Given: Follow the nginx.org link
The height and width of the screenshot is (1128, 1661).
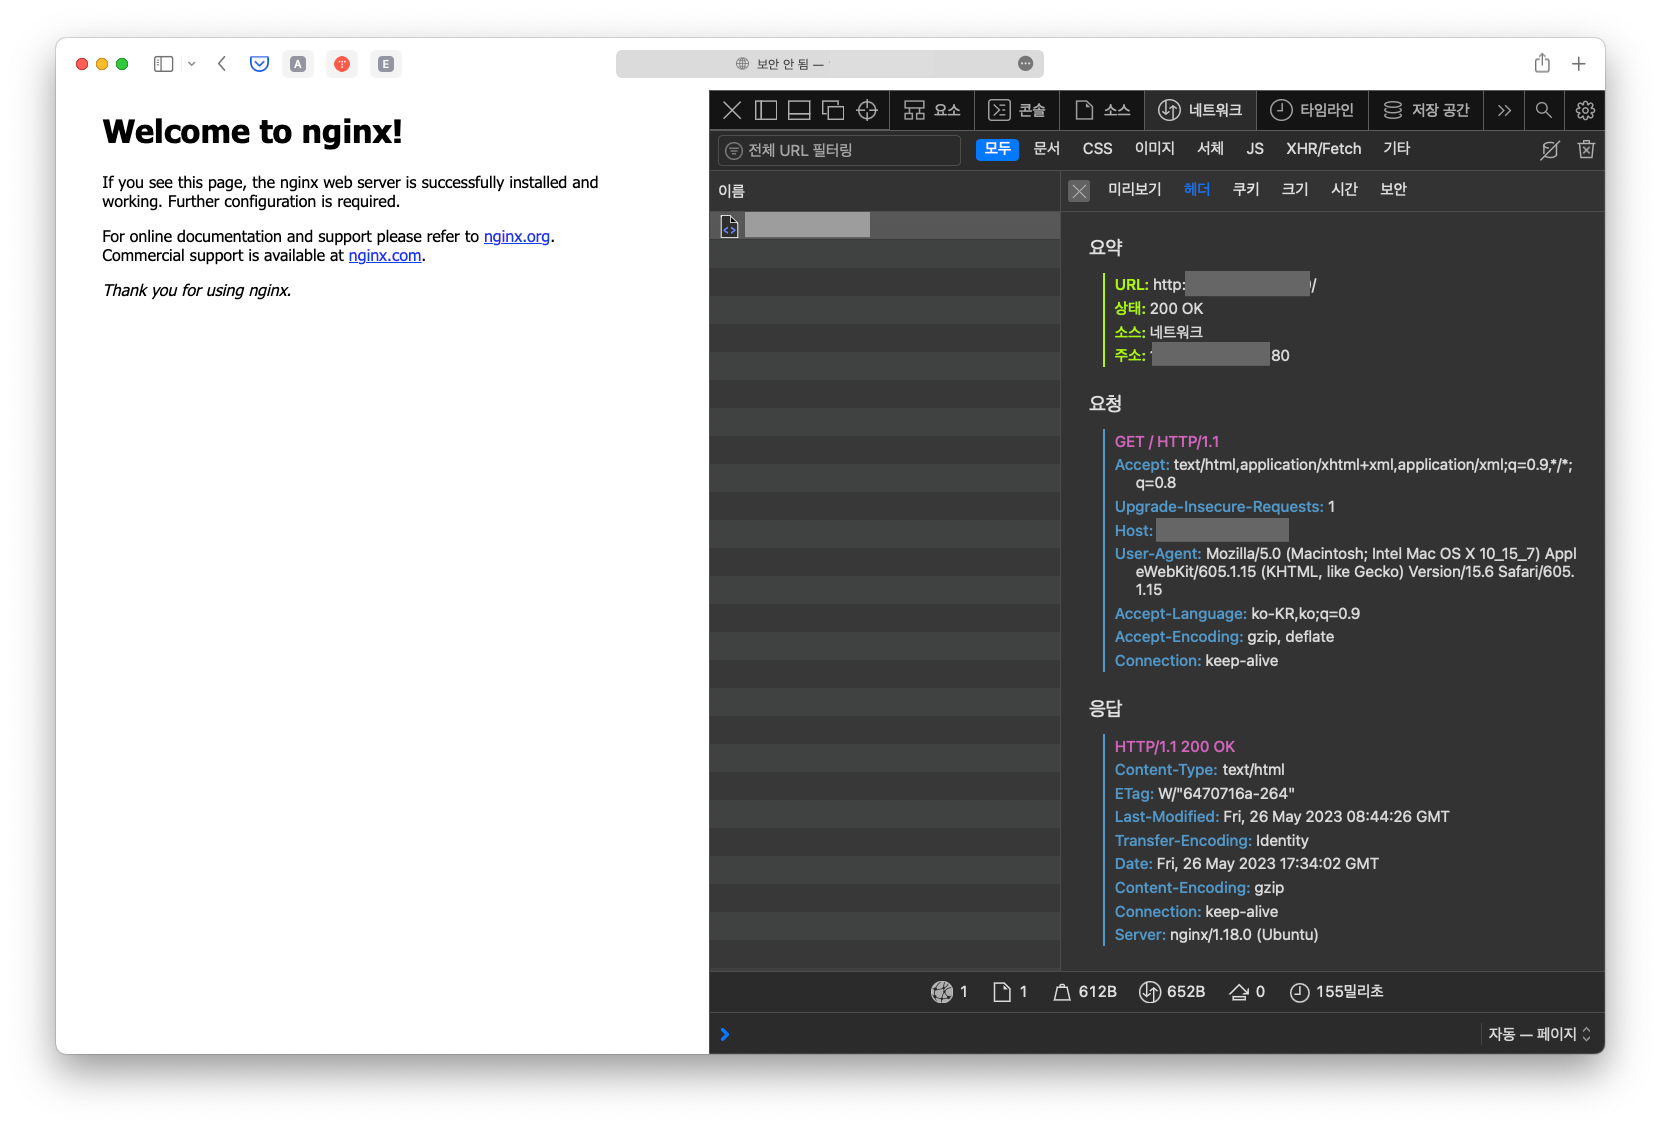Looking at the screenshot, I should [517, 237].
